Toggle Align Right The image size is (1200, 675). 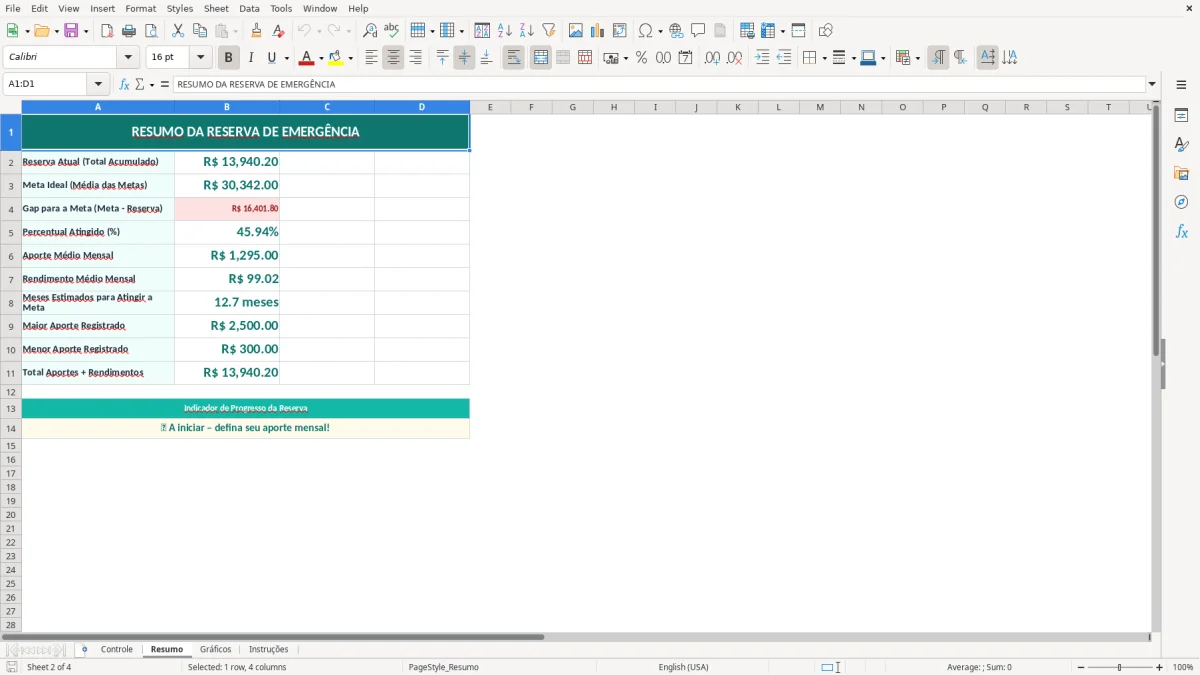(x=415, y=58)
